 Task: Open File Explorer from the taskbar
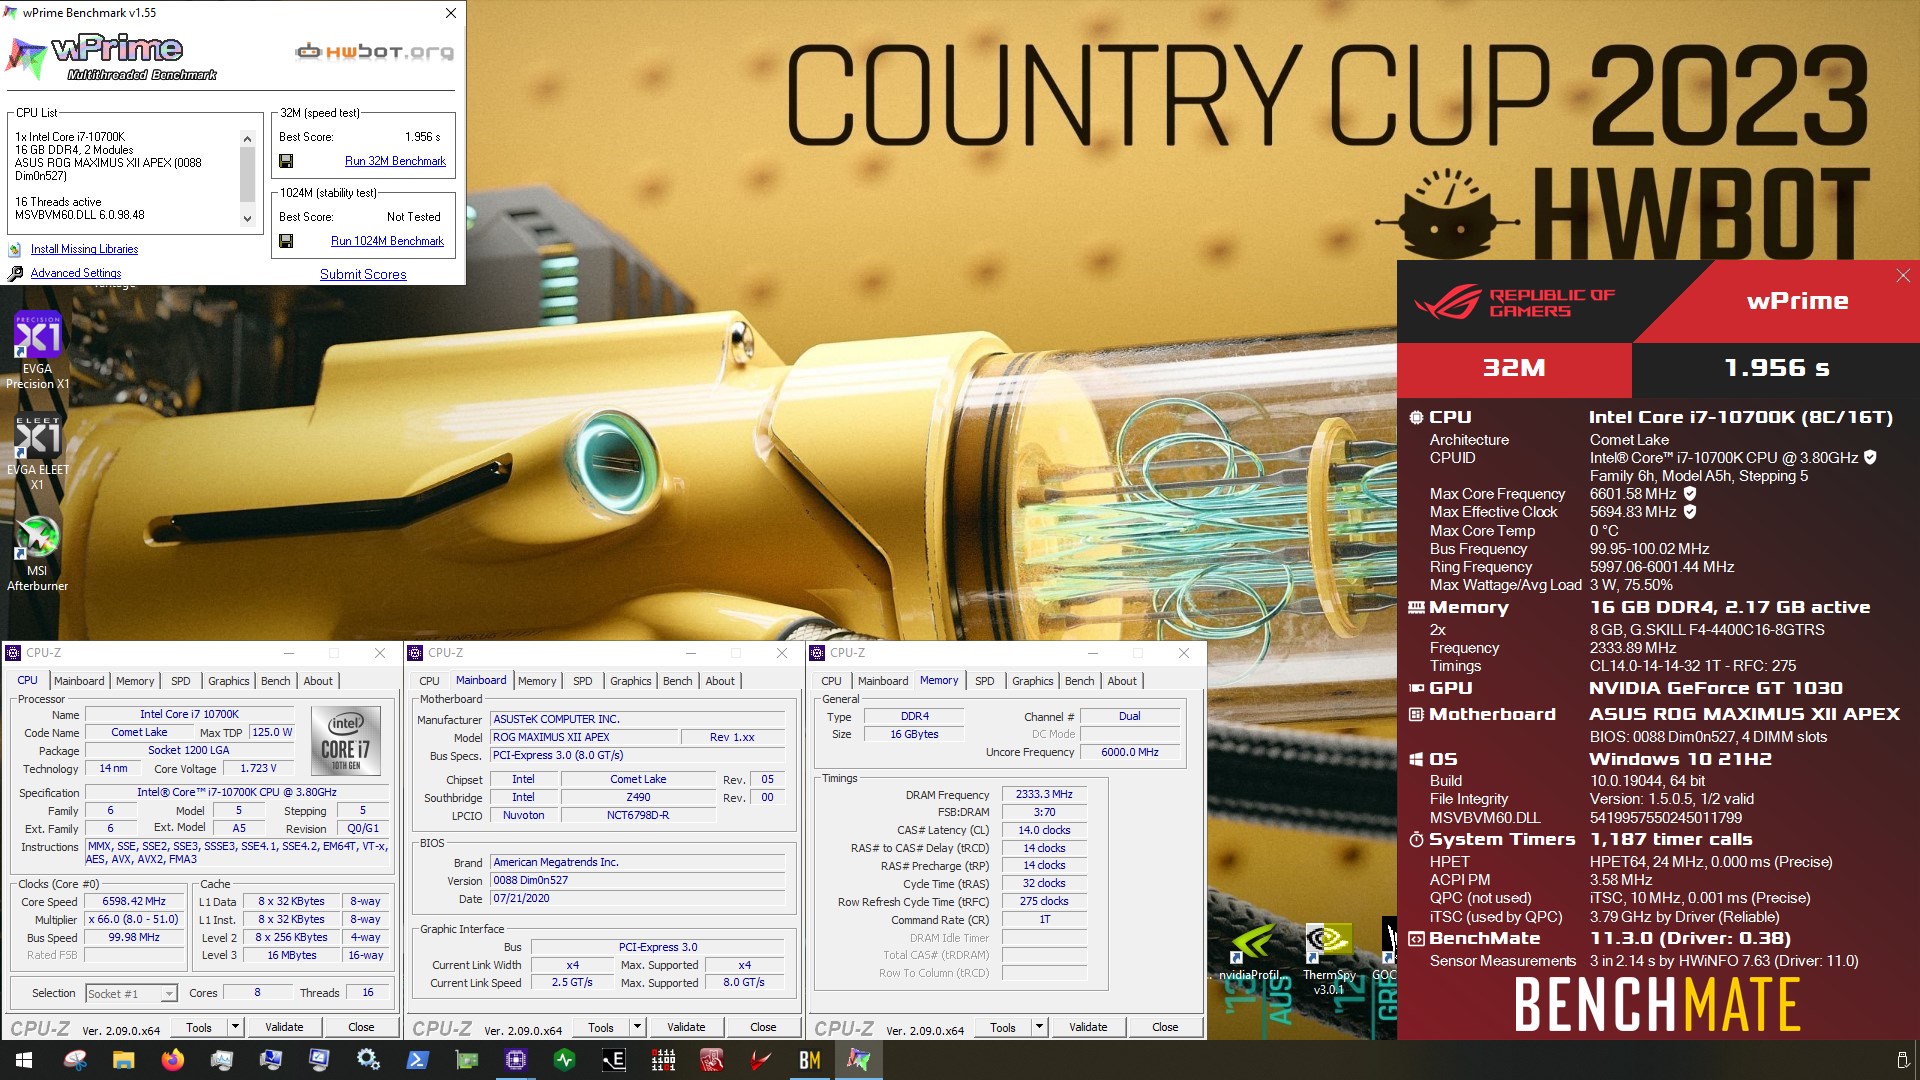point(124,1060)
